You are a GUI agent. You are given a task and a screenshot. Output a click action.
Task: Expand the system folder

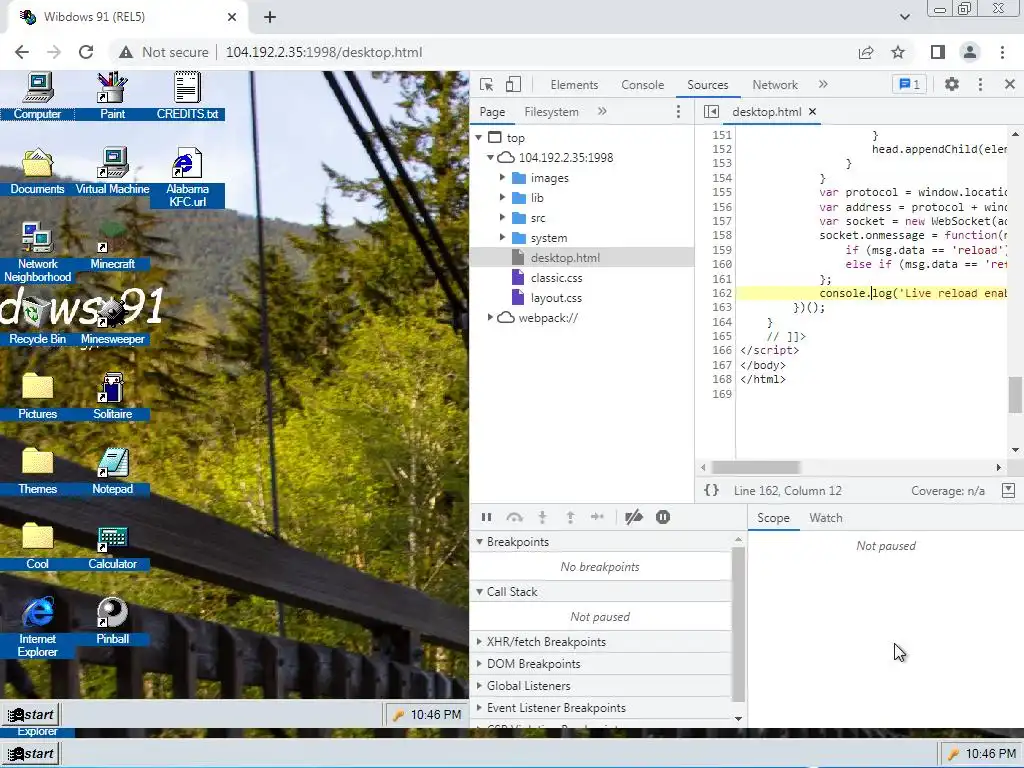pyautogui.click(x=502, y=238)
